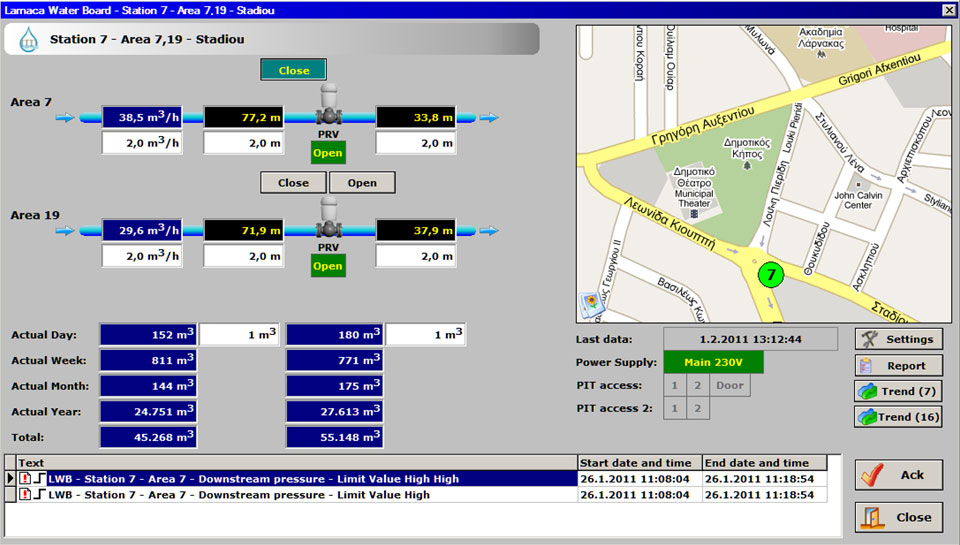
Task: Open the Report button
Action: [x=898, y=366]
